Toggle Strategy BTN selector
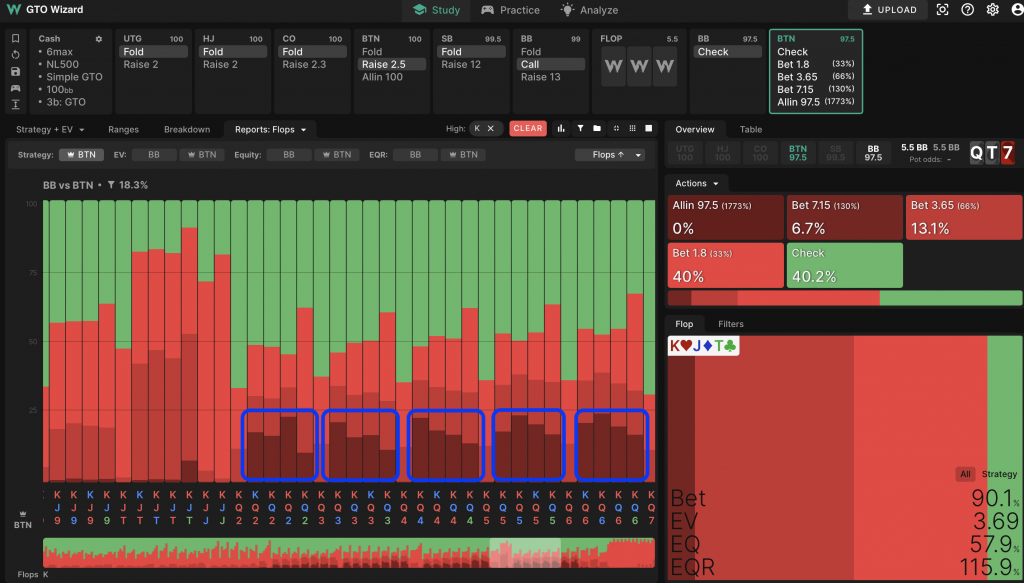 tap(81, 155)
